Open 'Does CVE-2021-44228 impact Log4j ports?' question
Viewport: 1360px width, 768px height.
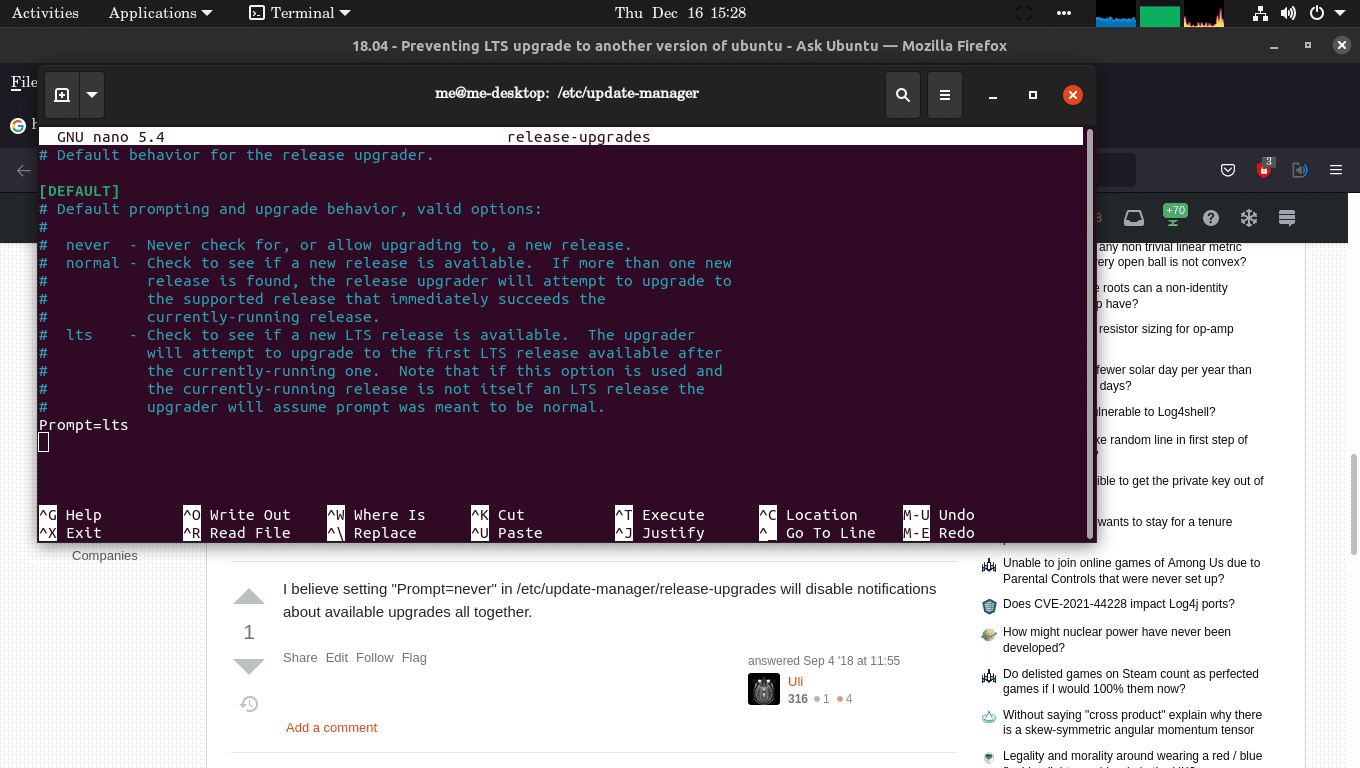pyautogui.click(x=1119, y=604)
